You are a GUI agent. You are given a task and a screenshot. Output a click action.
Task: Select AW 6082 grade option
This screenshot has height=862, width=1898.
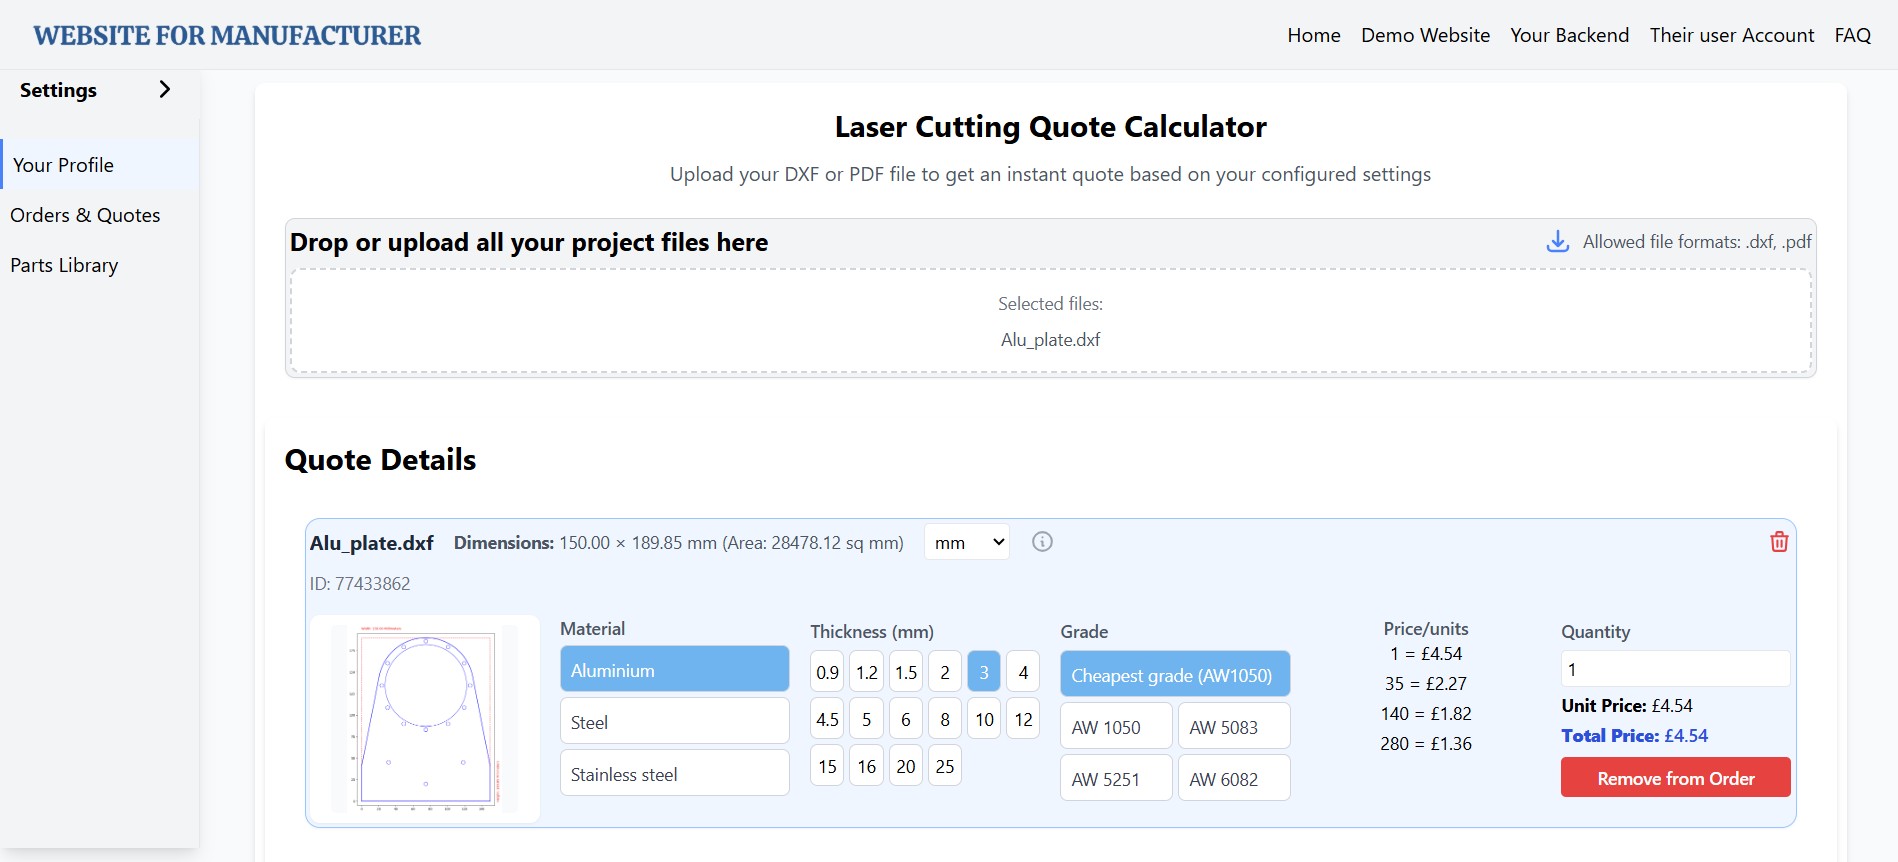click(x=1233, y=779)
